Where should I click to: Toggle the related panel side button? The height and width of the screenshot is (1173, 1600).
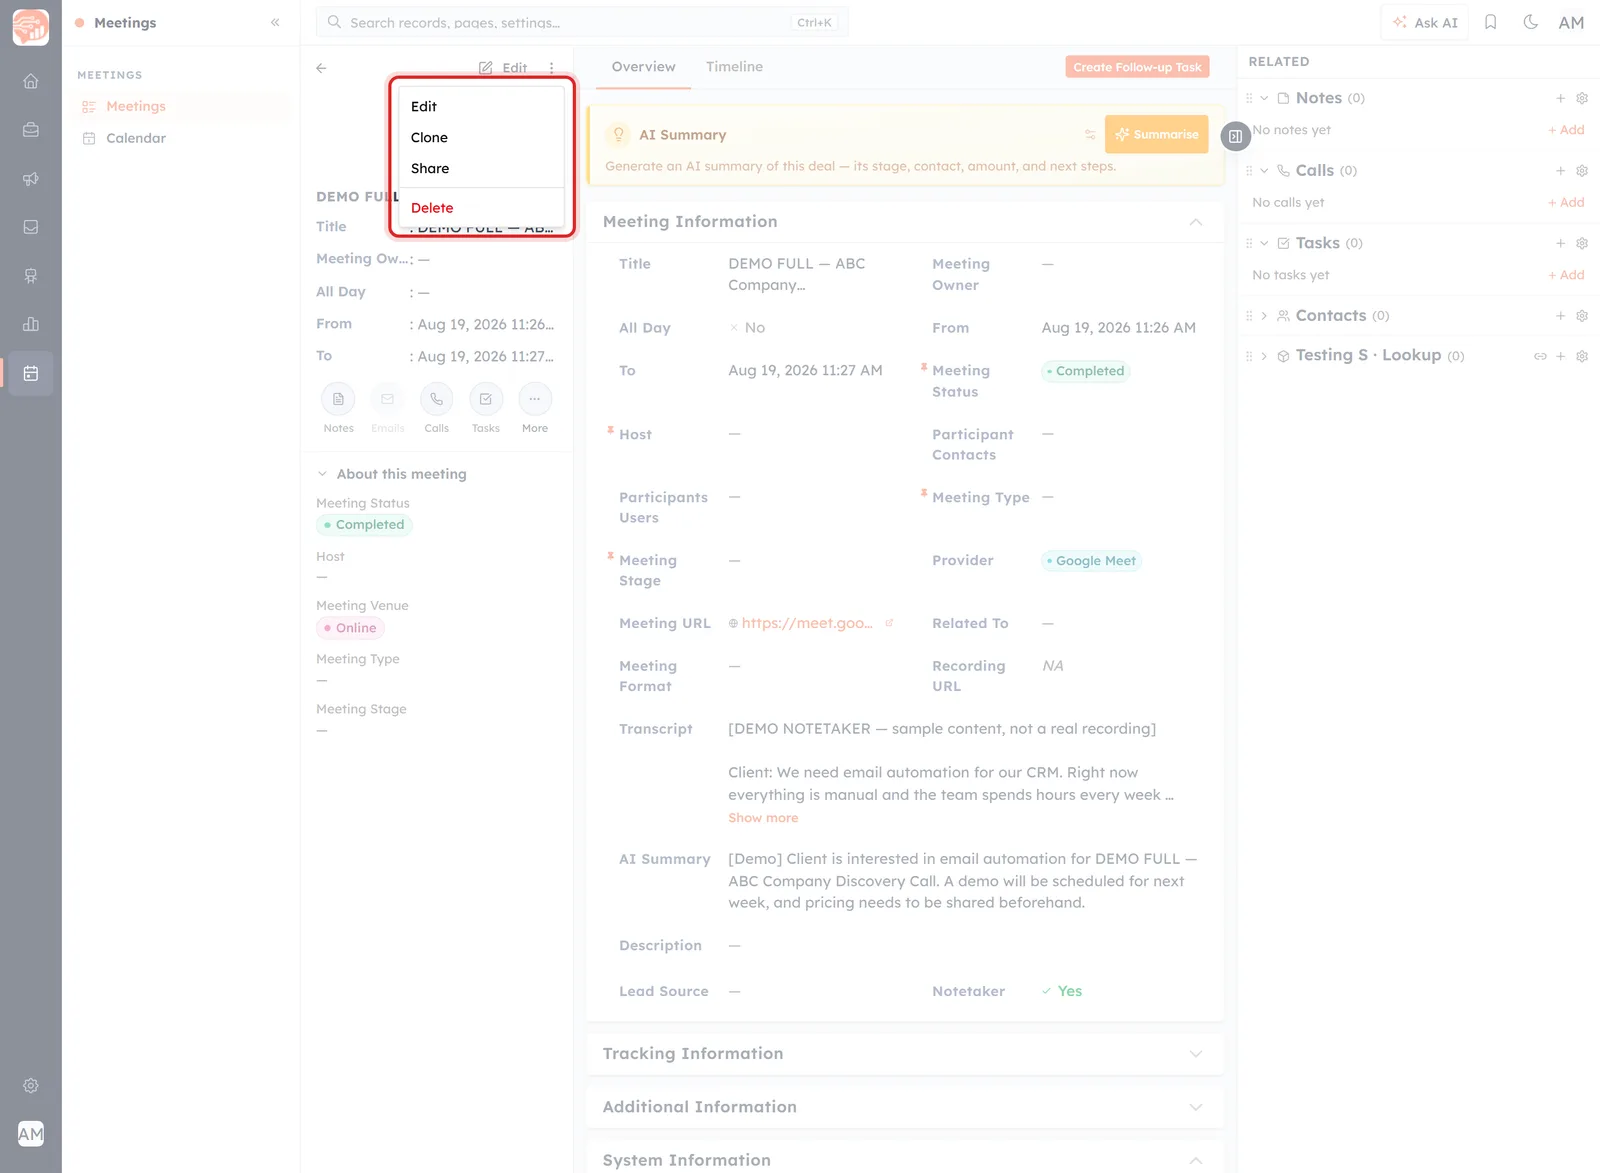[x=1235, y=136]
